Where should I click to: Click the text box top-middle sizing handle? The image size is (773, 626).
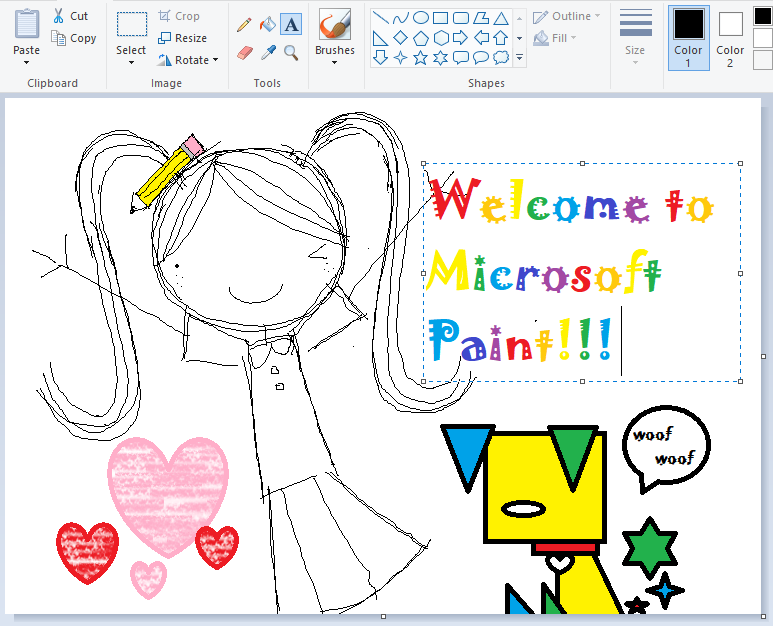pos(582,163)
